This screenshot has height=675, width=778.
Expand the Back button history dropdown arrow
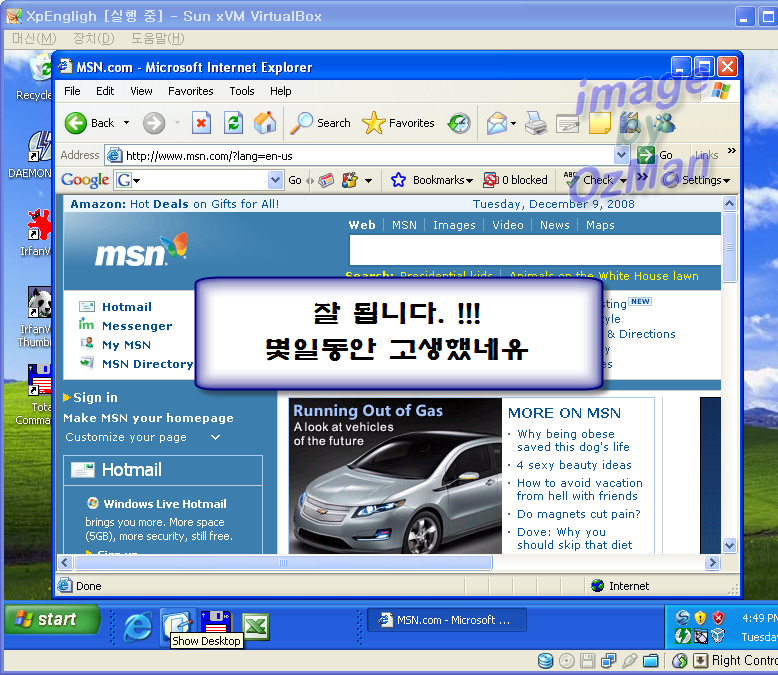[127, 123]
